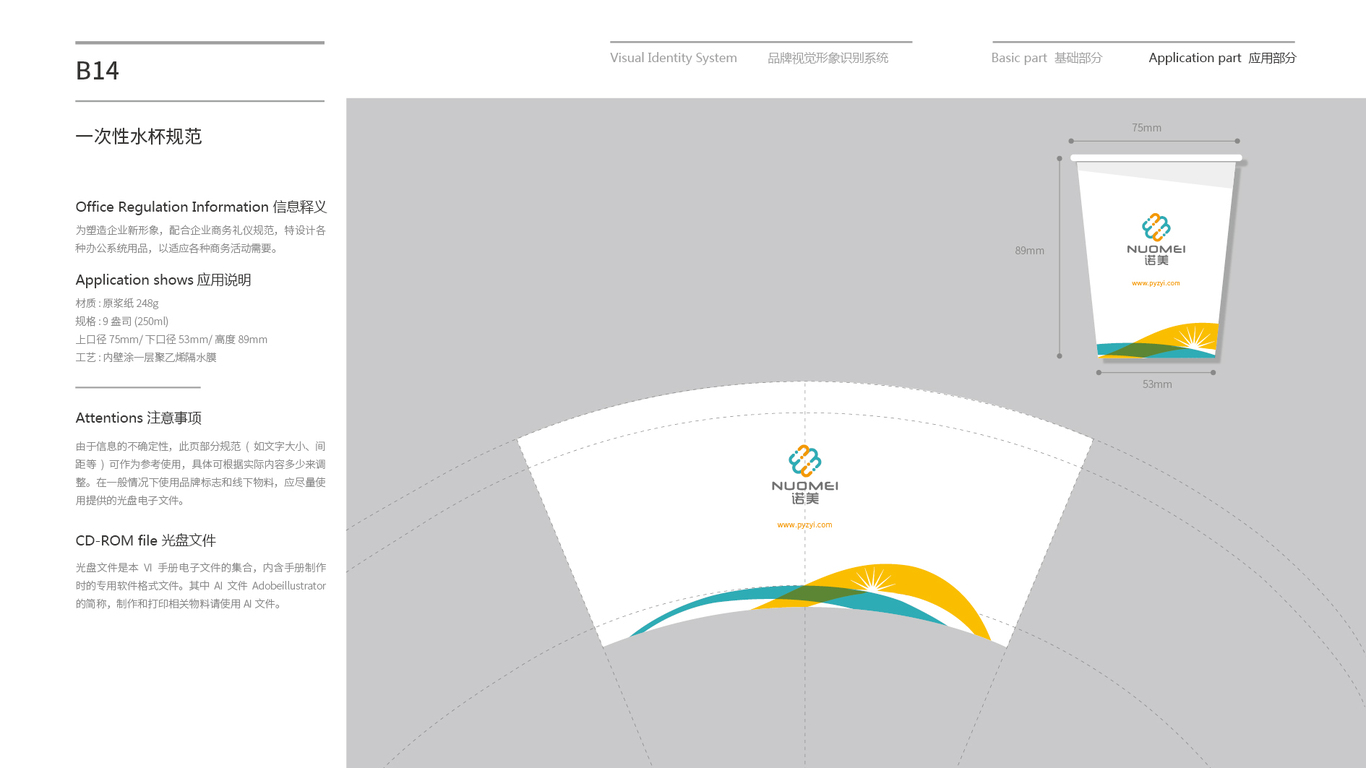Click the paragraph starting 为塑造企业新形象
Screen dimensions: 1366x768
point(201,240)
